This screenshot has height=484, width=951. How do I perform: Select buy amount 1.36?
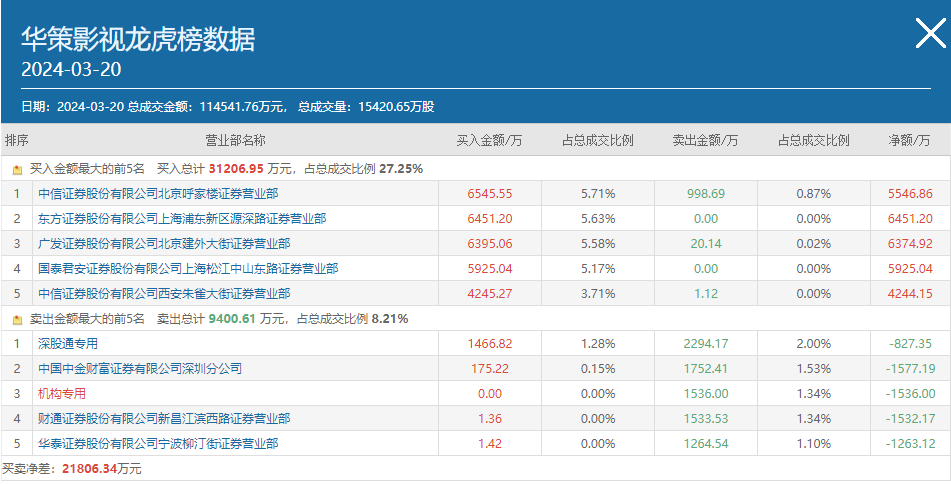490,419
